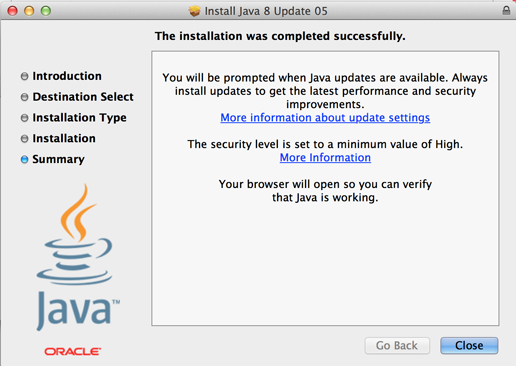Open the More Information security link
516x366 pixels.
point(325,157)
